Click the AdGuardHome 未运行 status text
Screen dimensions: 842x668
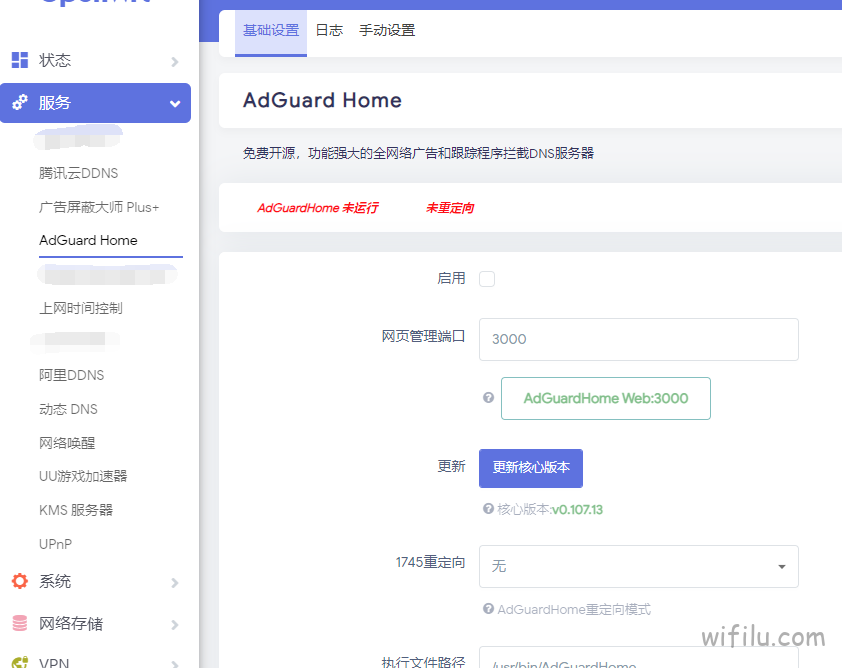(318, 208)
